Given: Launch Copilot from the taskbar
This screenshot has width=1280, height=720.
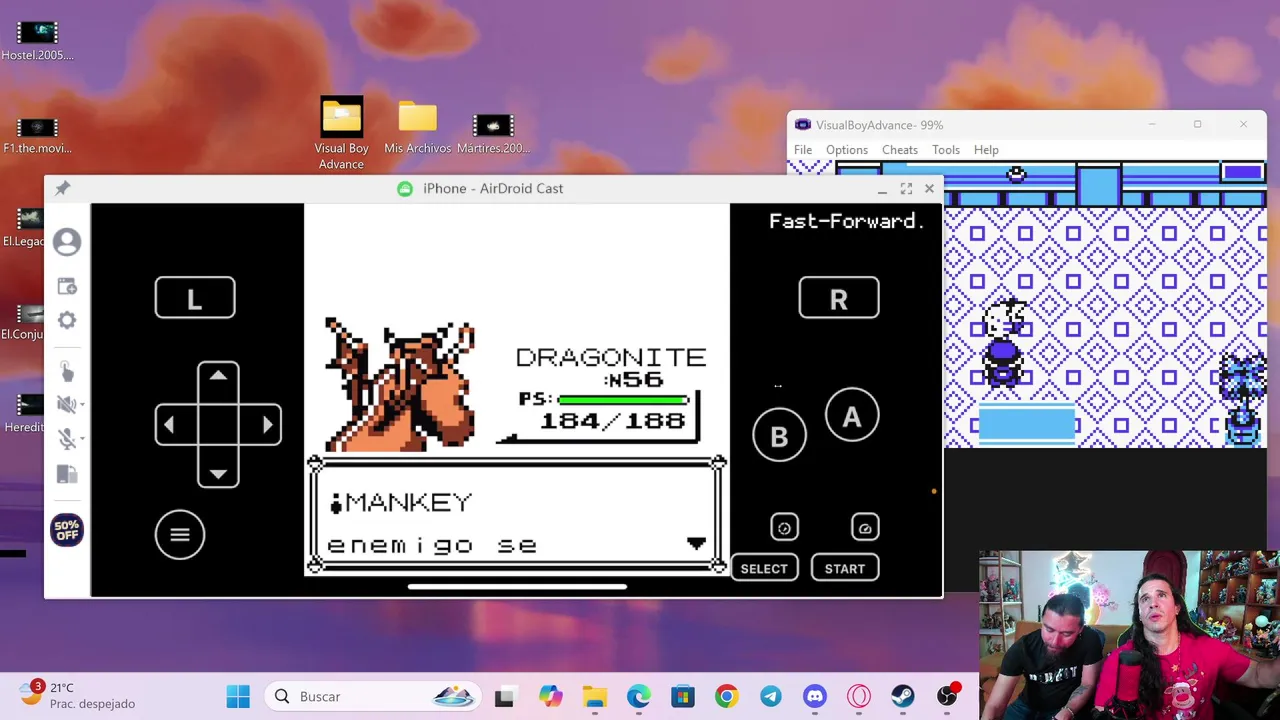Looking at the screenshot, I should 550,696.
